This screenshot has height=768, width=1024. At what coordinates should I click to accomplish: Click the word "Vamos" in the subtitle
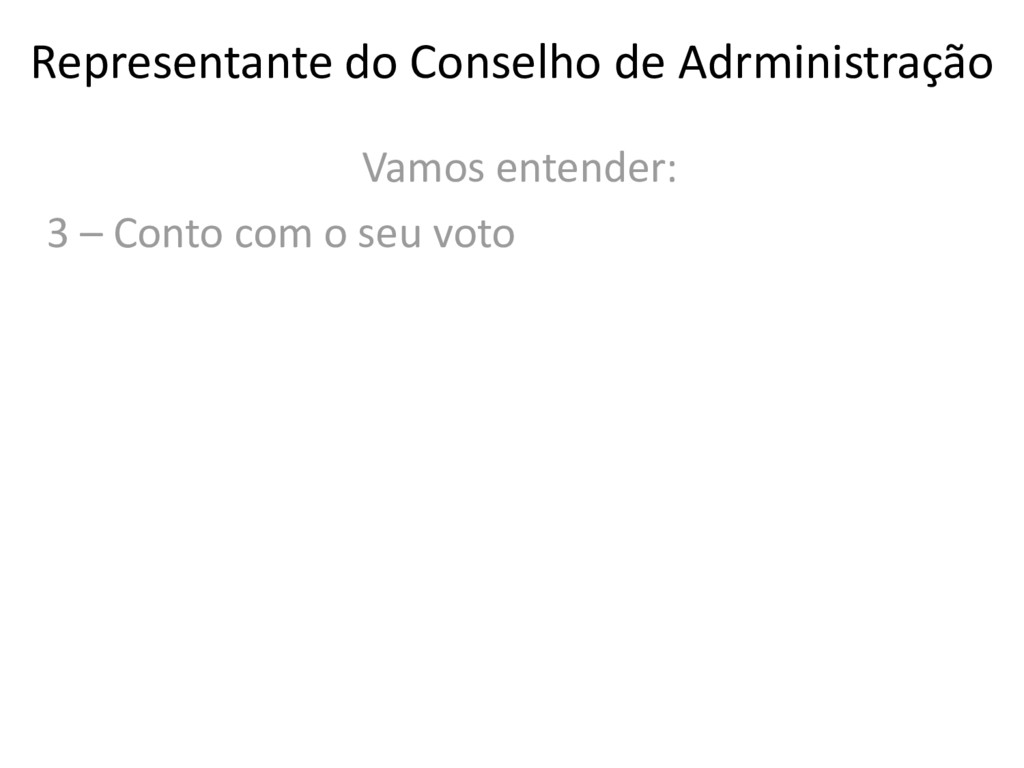424,169
